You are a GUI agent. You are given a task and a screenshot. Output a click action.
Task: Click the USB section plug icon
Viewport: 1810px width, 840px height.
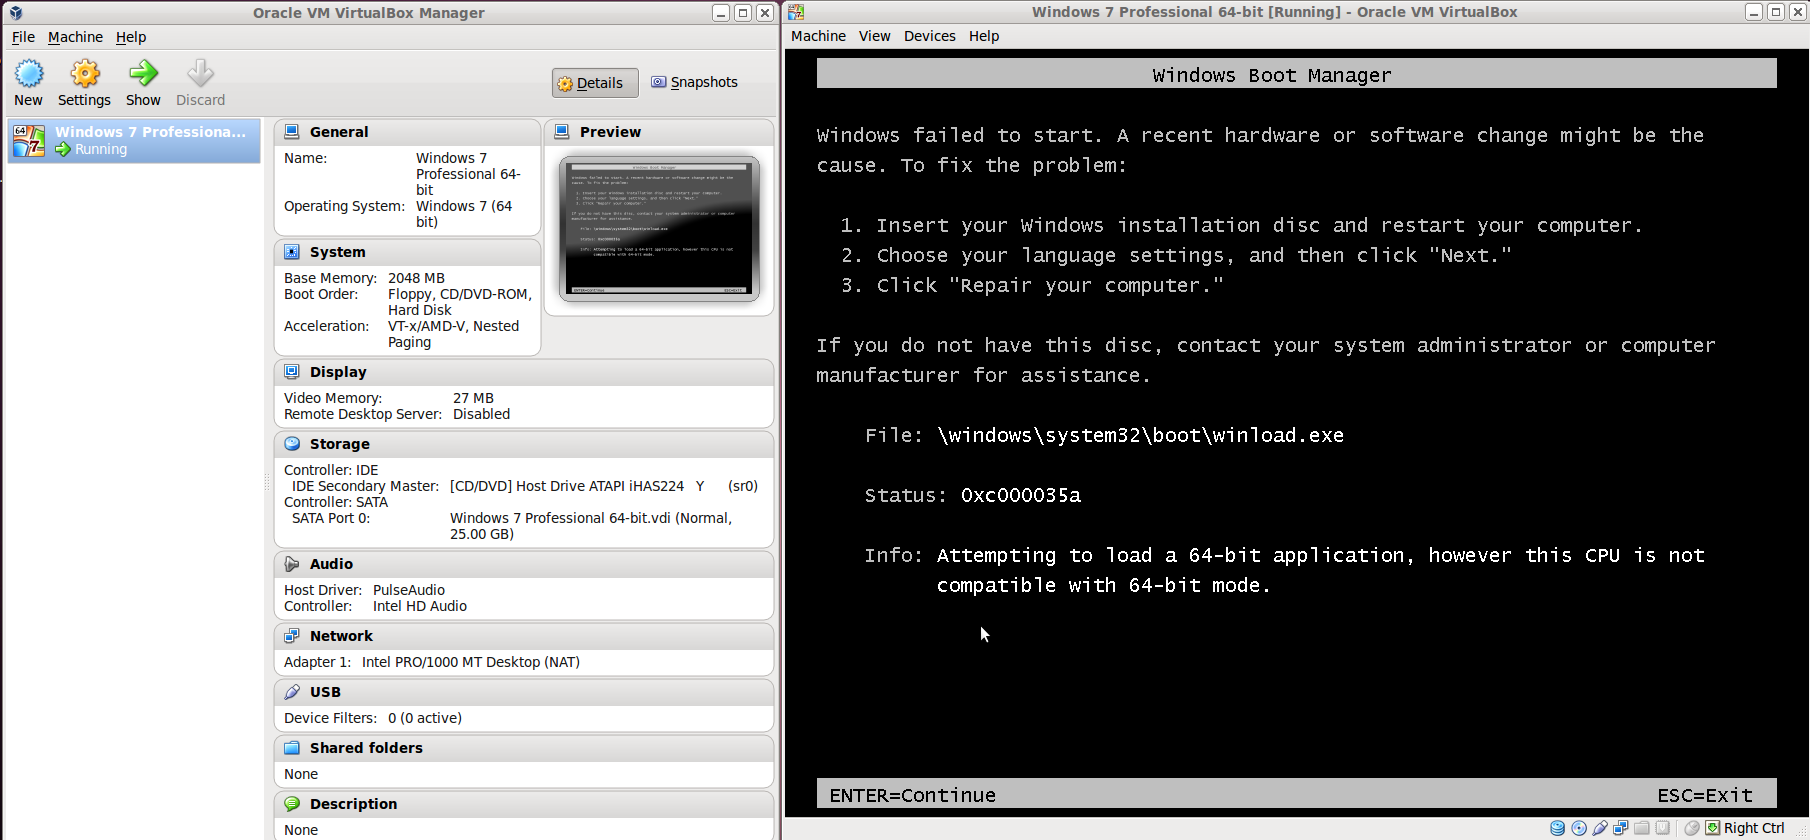tap(292, 691)
